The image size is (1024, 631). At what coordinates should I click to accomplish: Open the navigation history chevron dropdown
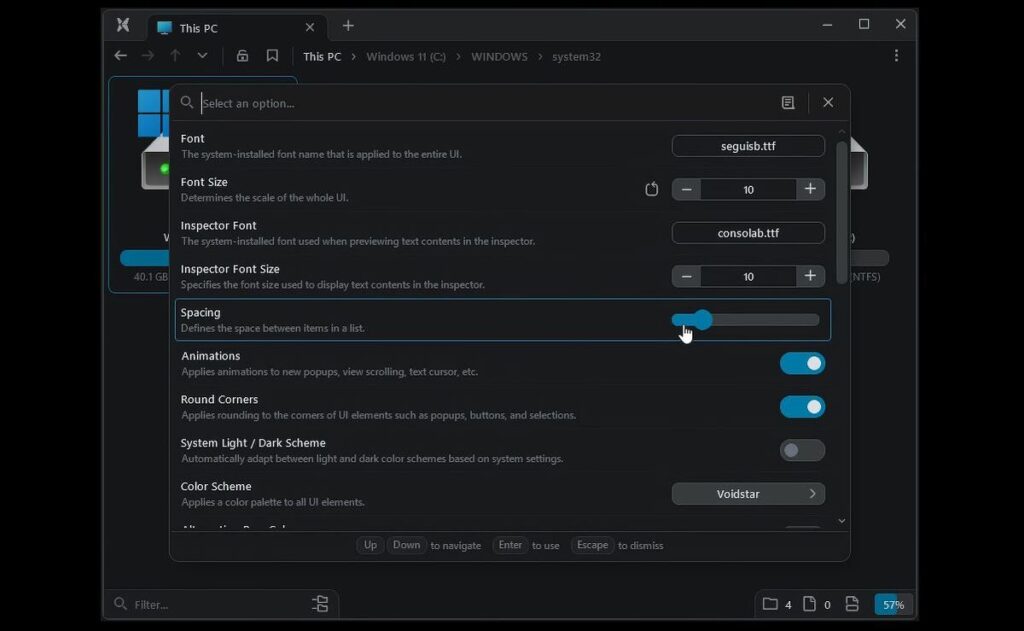(203, 56)
